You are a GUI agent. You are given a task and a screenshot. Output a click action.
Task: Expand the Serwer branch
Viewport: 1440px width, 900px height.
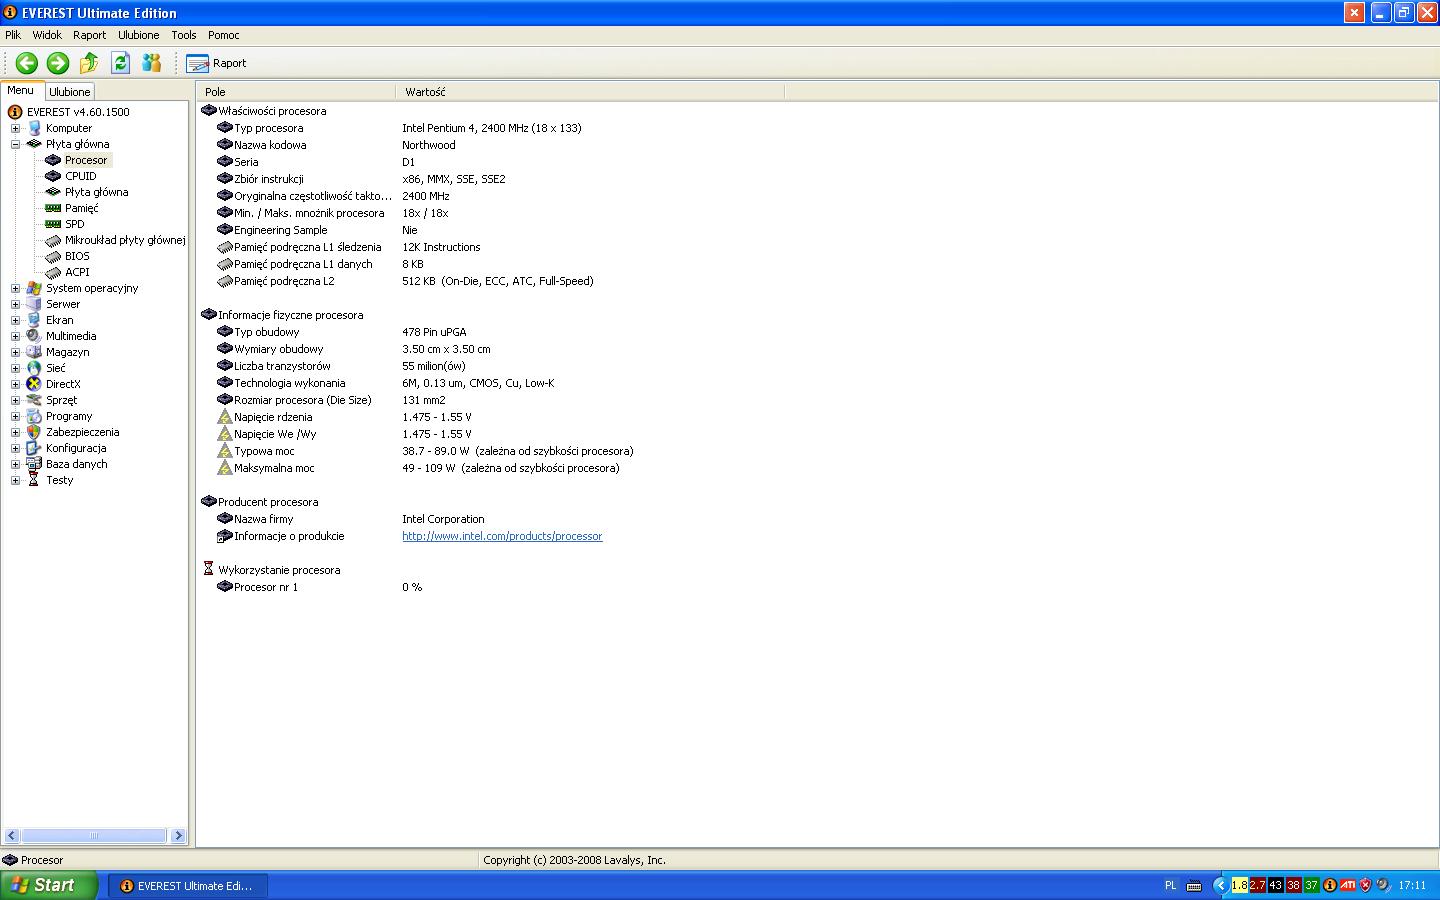[15, 304]
